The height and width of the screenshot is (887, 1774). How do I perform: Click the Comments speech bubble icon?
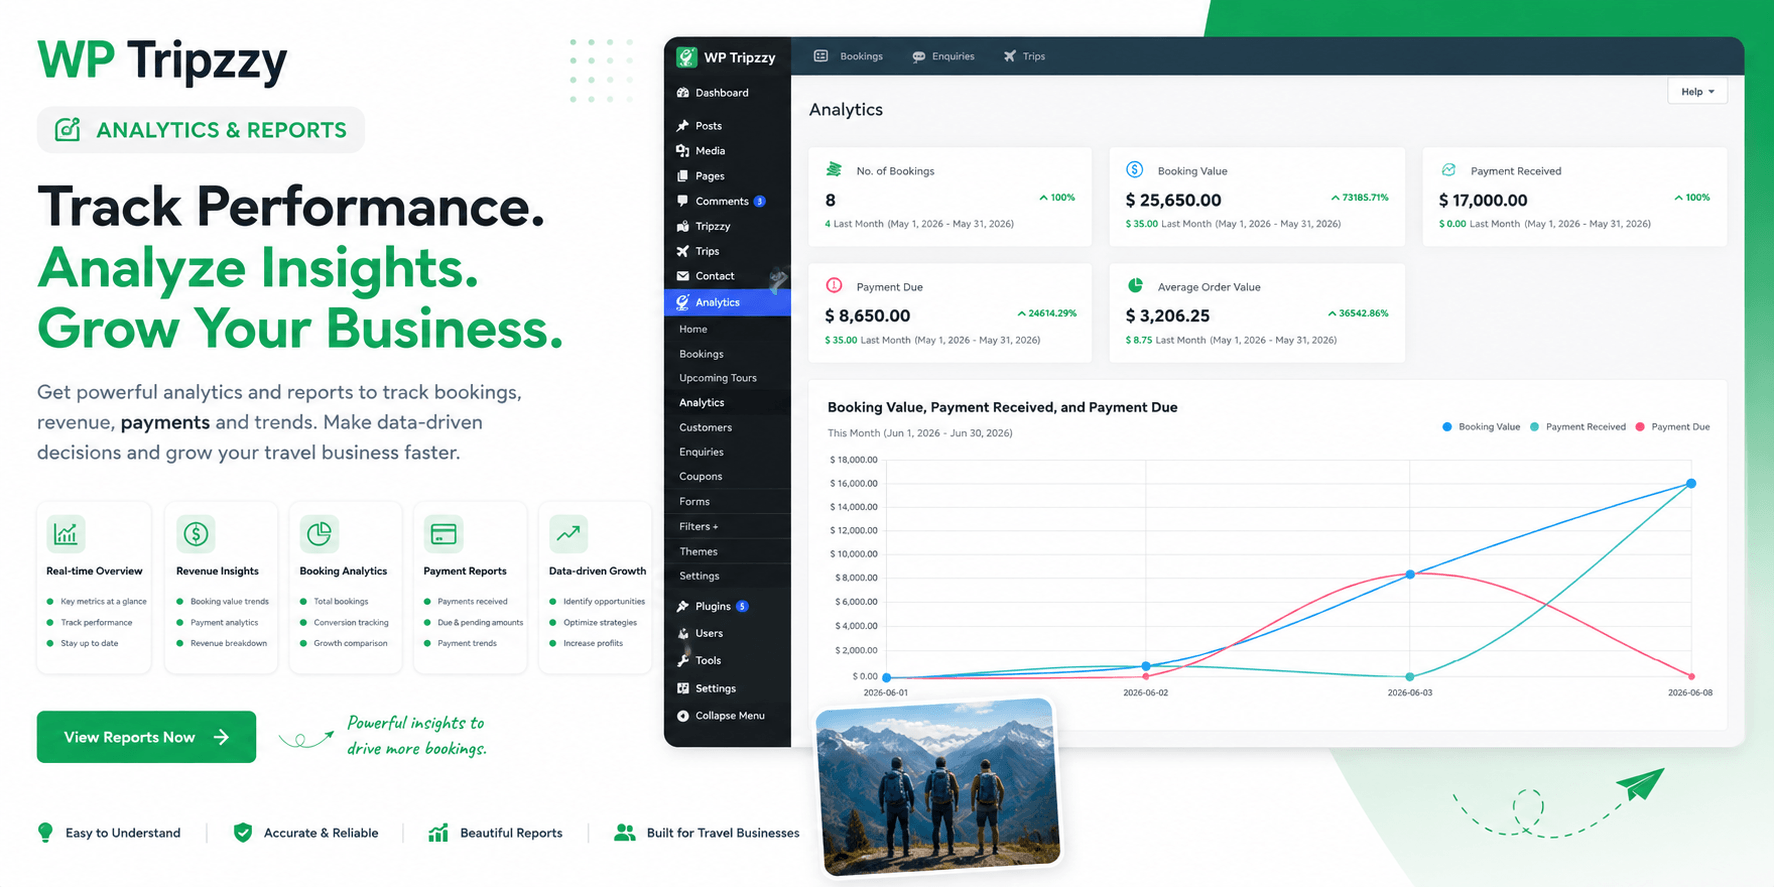point(683,201)
